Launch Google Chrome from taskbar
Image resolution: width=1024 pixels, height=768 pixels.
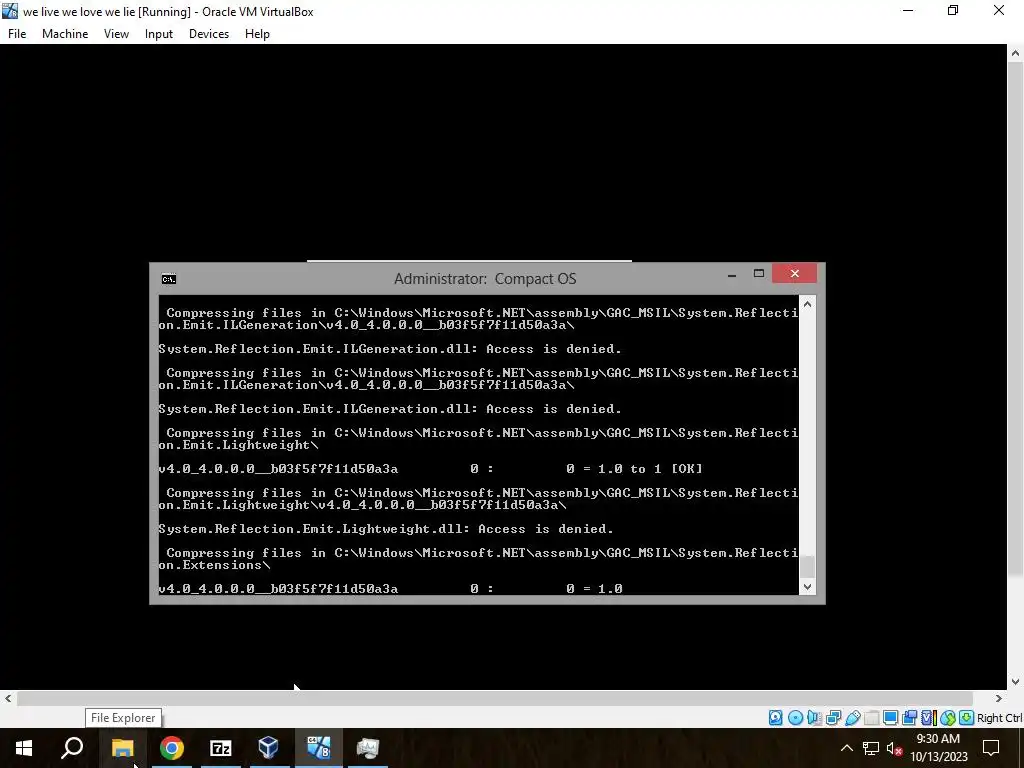click(x=172, y=748)
